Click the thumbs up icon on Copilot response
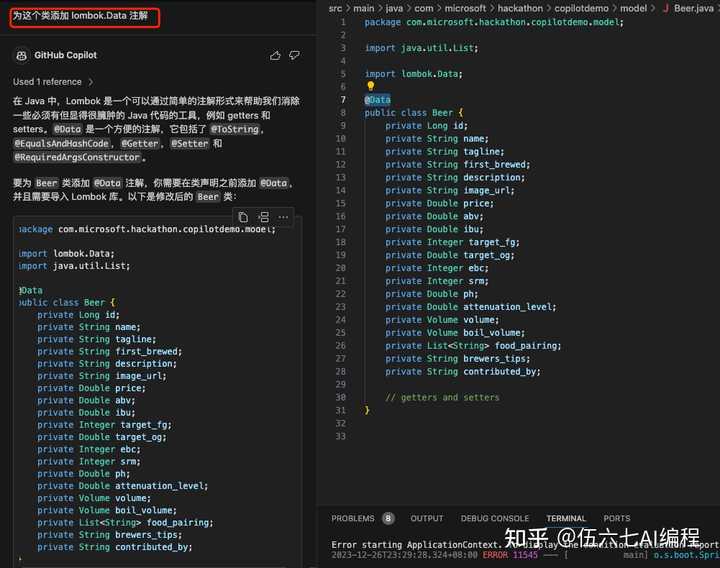The width and height of the screenshot is (720, 568). (275, 56)
